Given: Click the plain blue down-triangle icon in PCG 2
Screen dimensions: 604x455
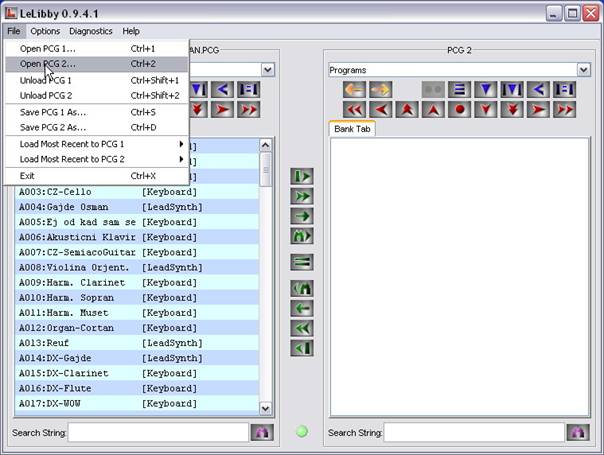Looking at the screenshot, I should coord(486,90).
